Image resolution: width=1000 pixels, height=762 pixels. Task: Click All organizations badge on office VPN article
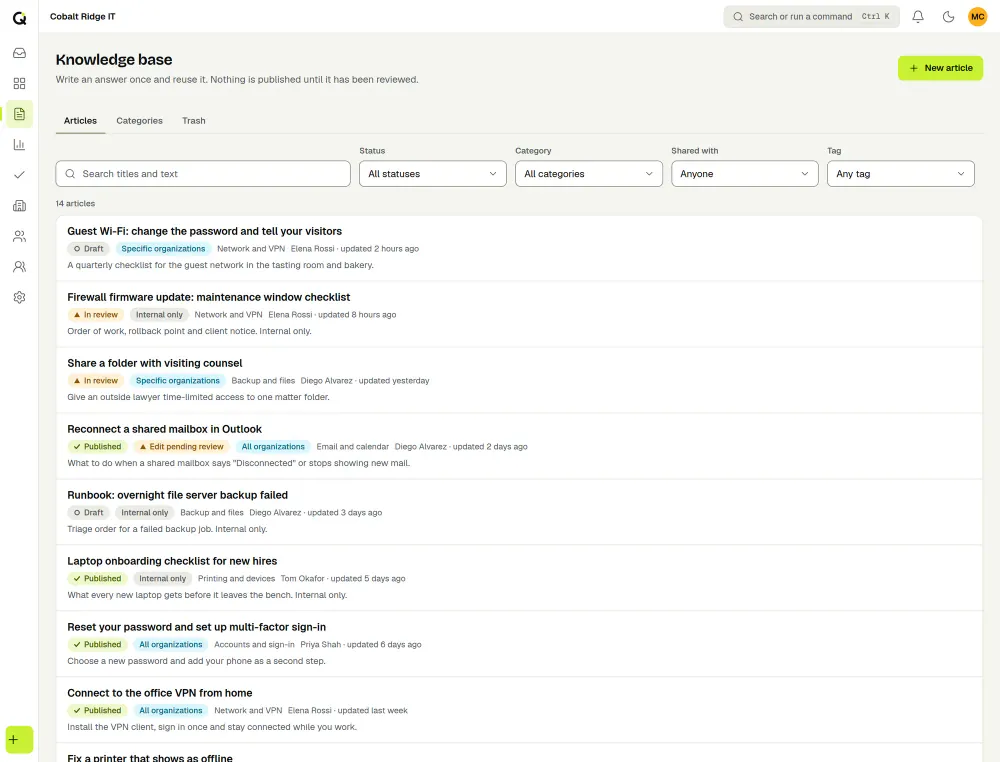click(170, 710)
